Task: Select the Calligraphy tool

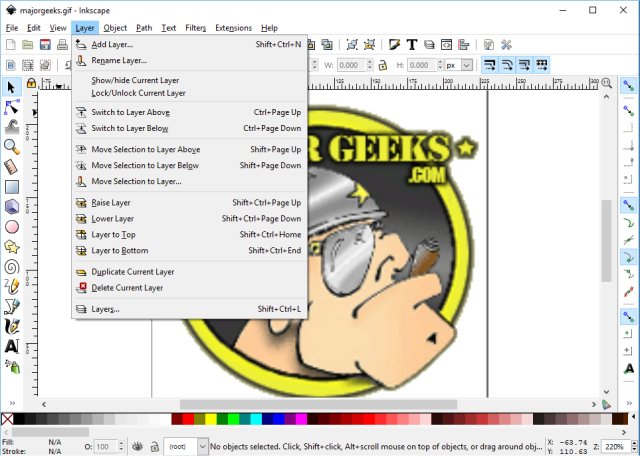Action: (x=11, y=326)
